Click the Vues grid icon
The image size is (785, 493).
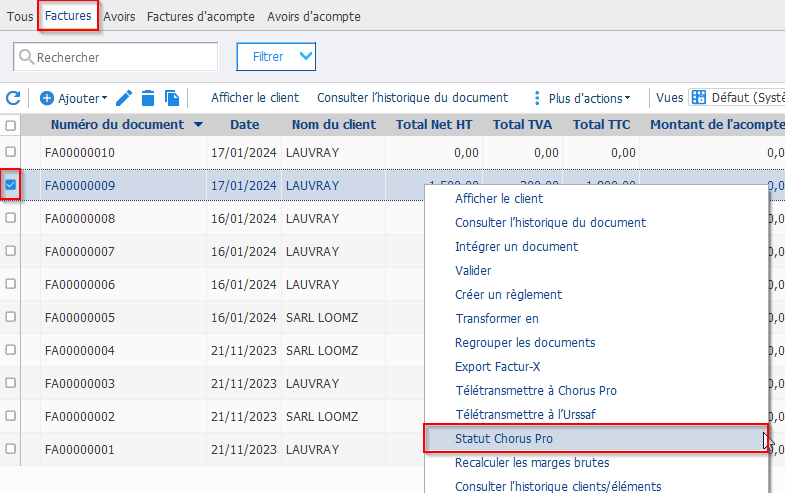[698, 97]
